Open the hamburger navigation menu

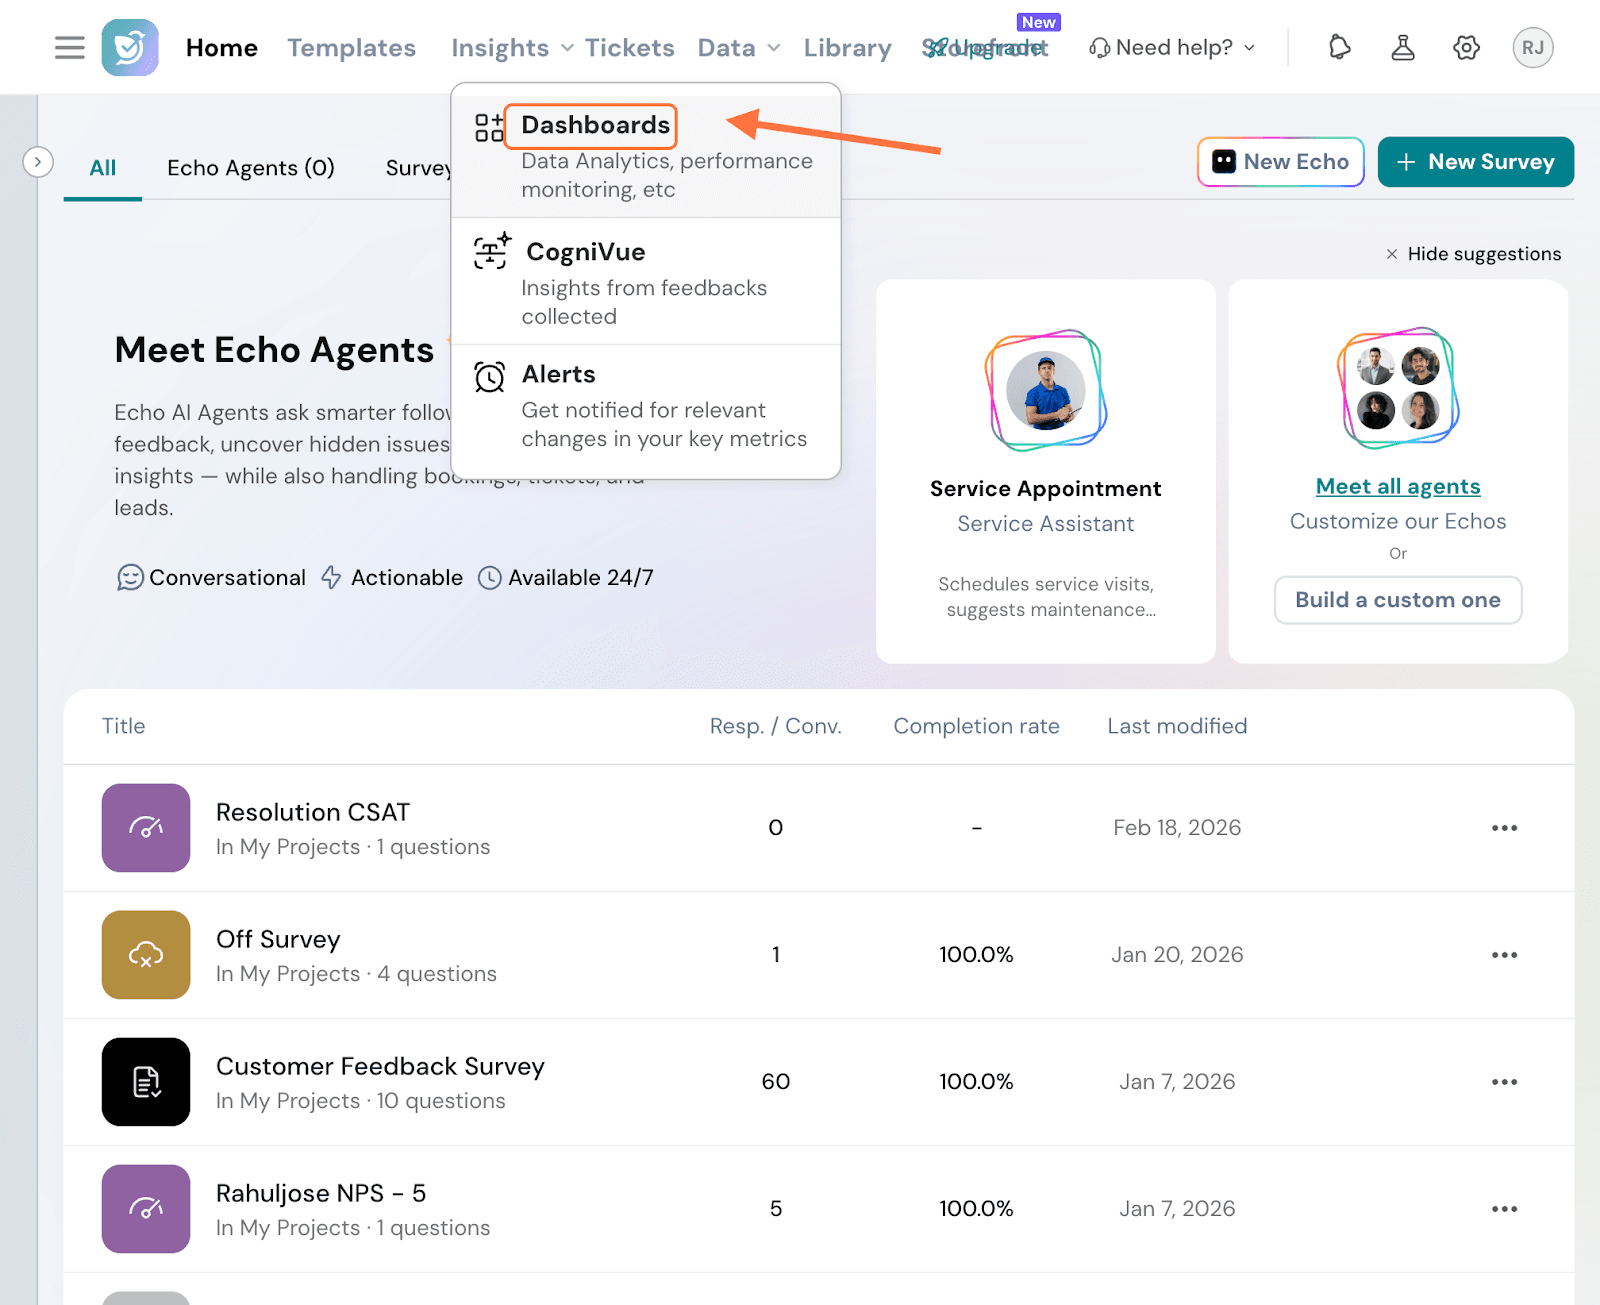coord(69,48)
